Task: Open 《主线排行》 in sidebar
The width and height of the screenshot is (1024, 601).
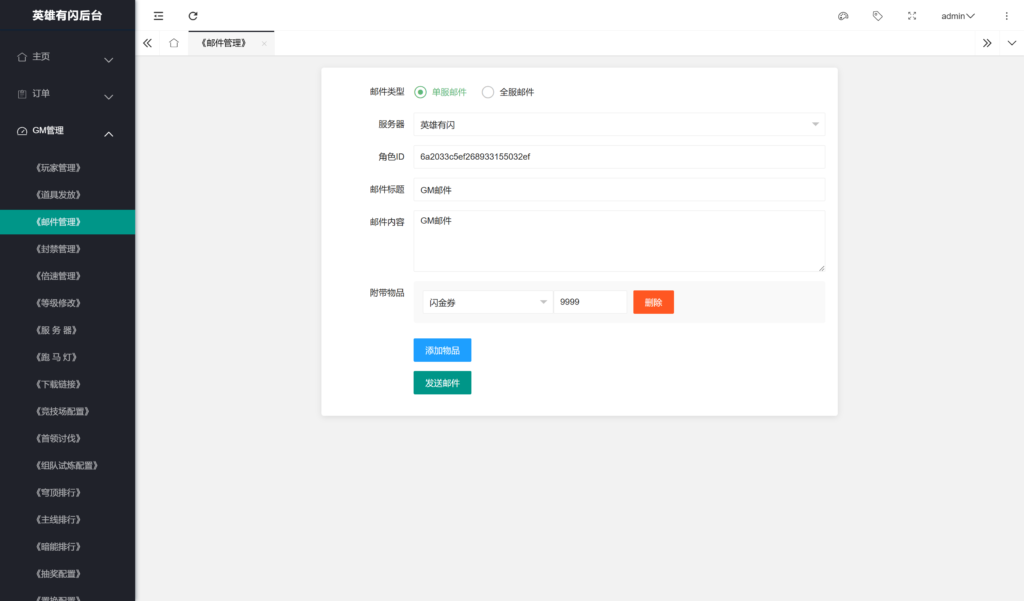Action: (68, 519)
